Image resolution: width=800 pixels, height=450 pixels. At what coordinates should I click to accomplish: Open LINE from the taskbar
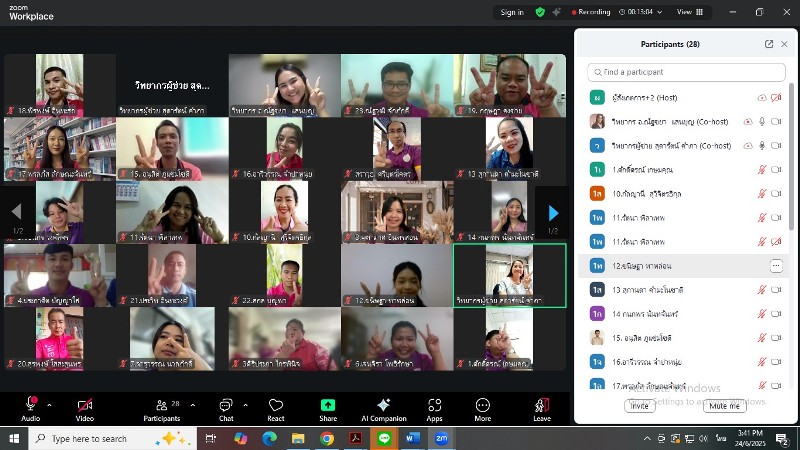click(384, 438)
